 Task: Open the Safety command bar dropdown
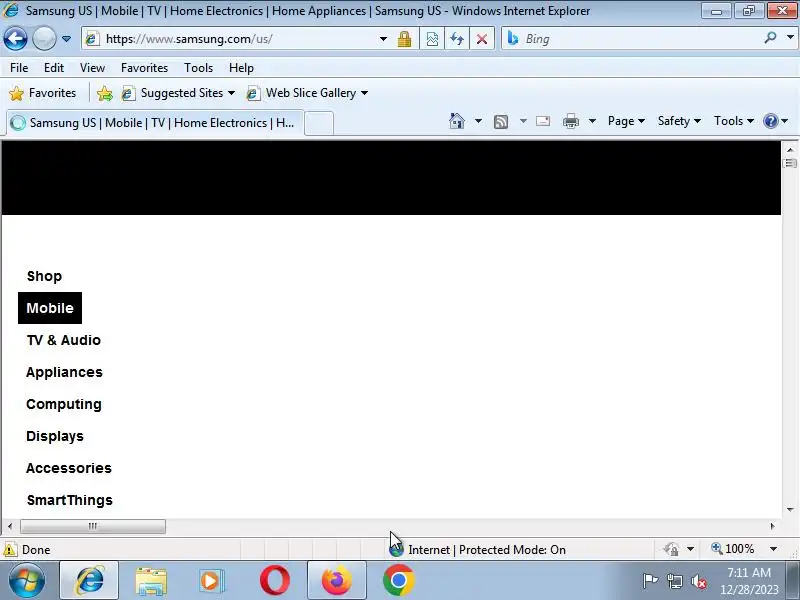[x=679, y=121]
